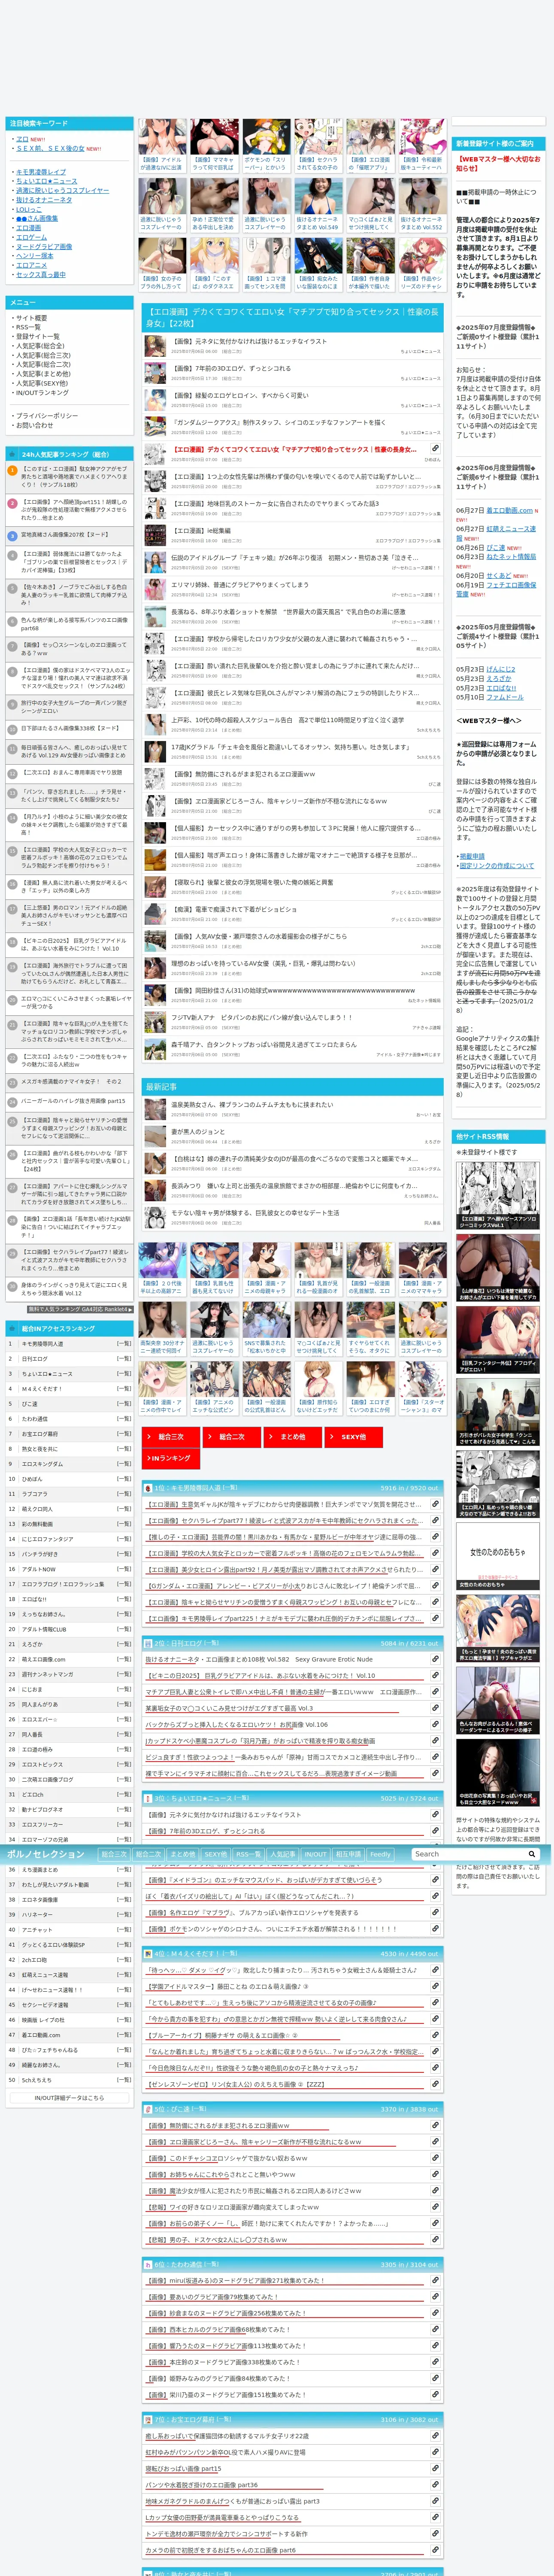Click the rank icon beside 1位 header
Screen dimensions: 554x2576
pyautogui.click(x=148, y=1487)
